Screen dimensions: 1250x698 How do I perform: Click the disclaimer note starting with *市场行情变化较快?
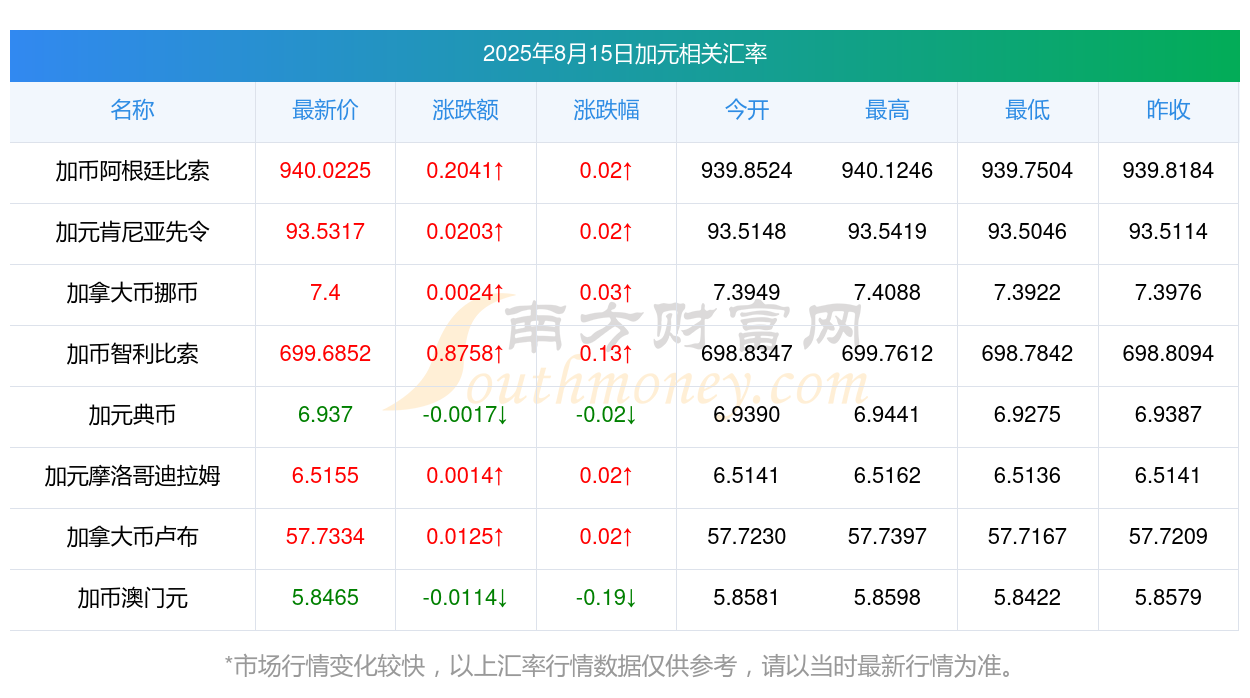click(x=625, y=666)
